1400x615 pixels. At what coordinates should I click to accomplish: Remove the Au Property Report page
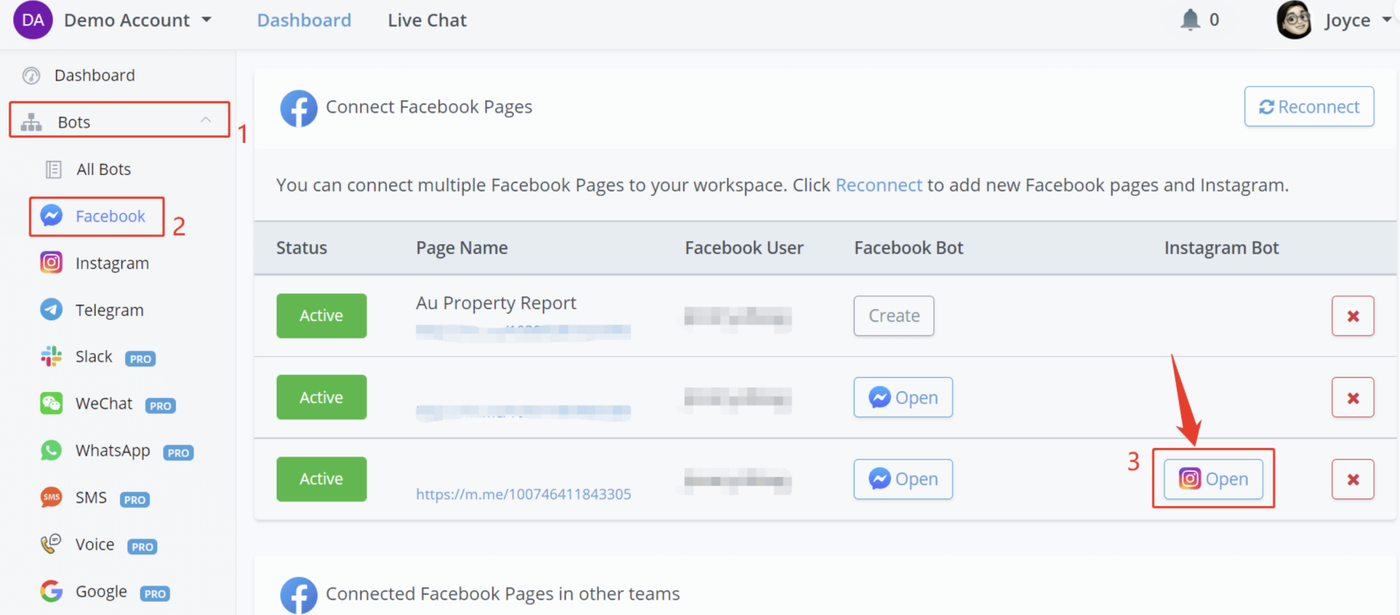(x=1352, y=316)
